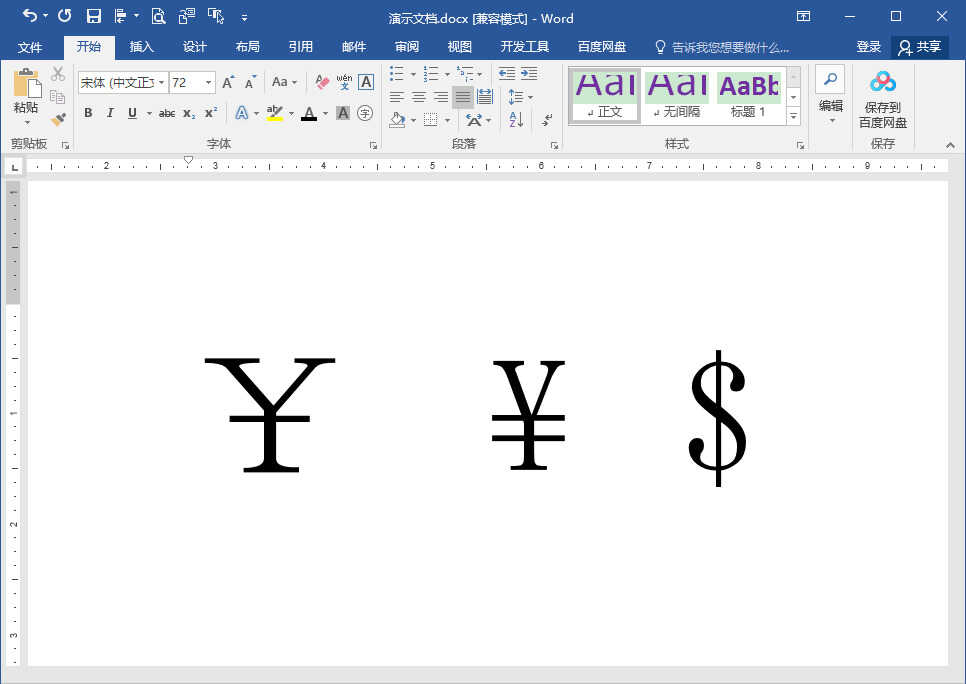Open the Font dialog launcher
The image size is (966, 684).
point(373,145)
